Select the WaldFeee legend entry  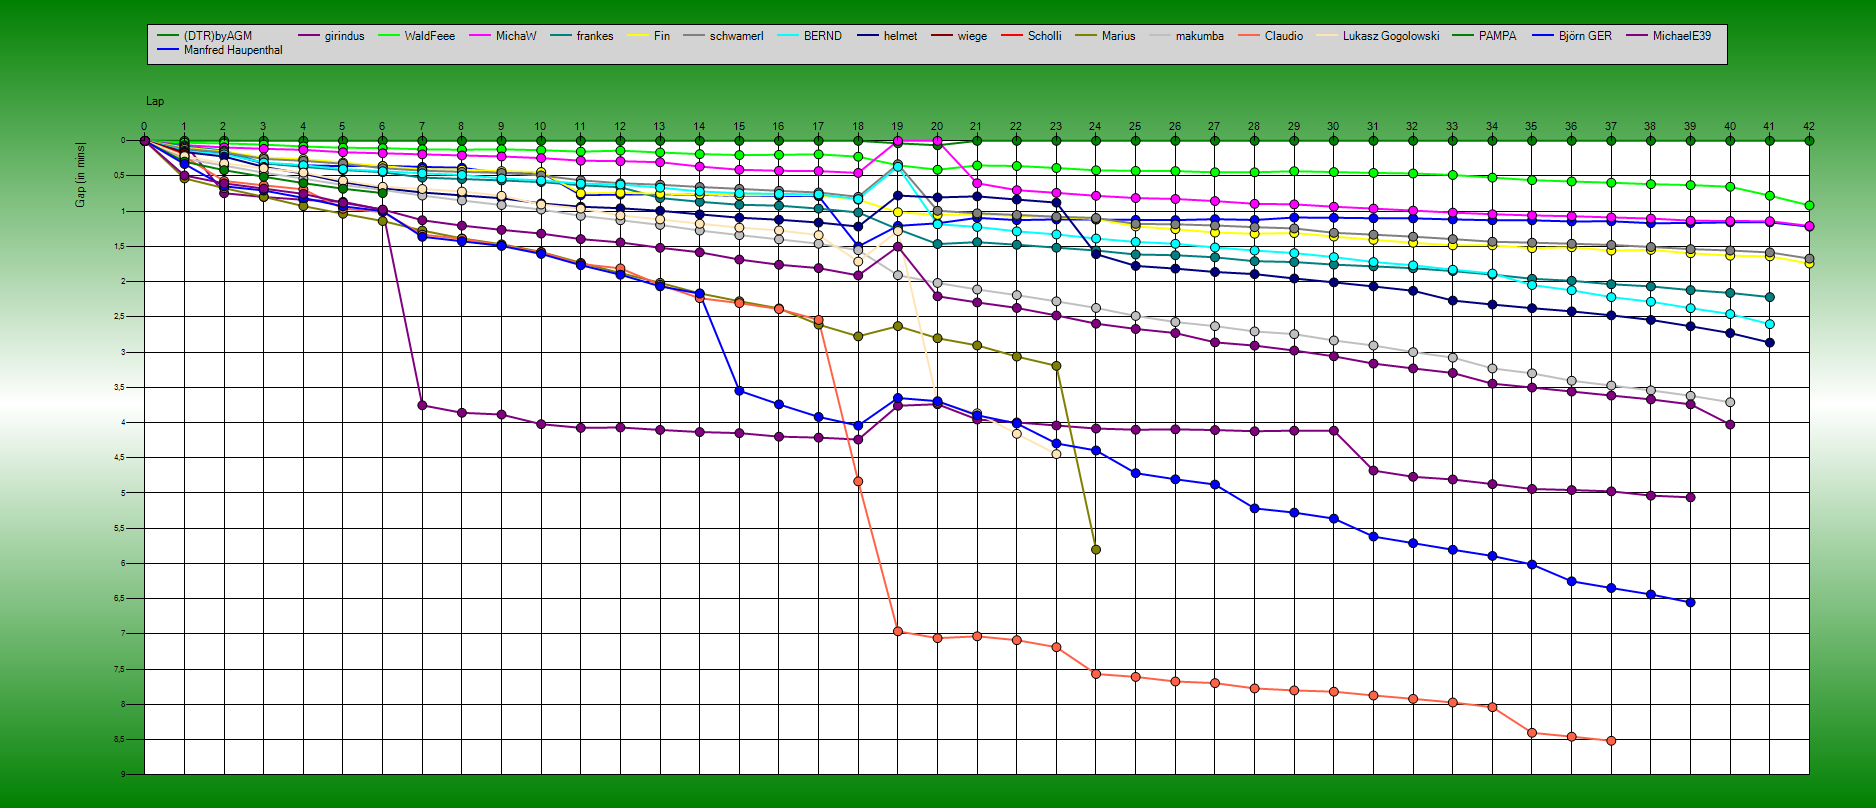tap(416, 36)
